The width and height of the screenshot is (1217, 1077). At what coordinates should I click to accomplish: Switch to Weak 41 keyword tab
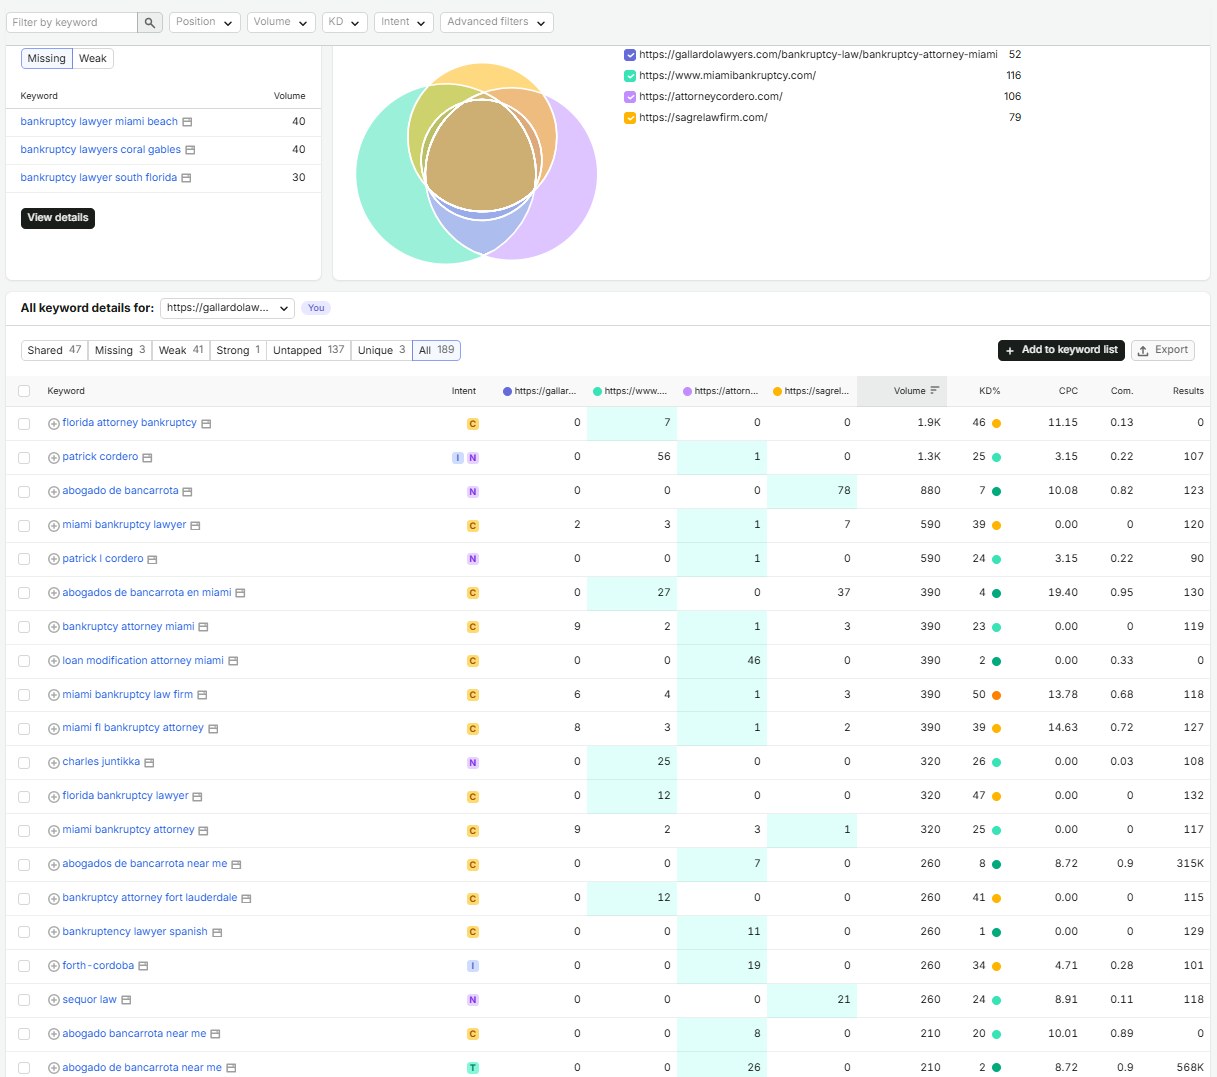click(x=181, y=350)
